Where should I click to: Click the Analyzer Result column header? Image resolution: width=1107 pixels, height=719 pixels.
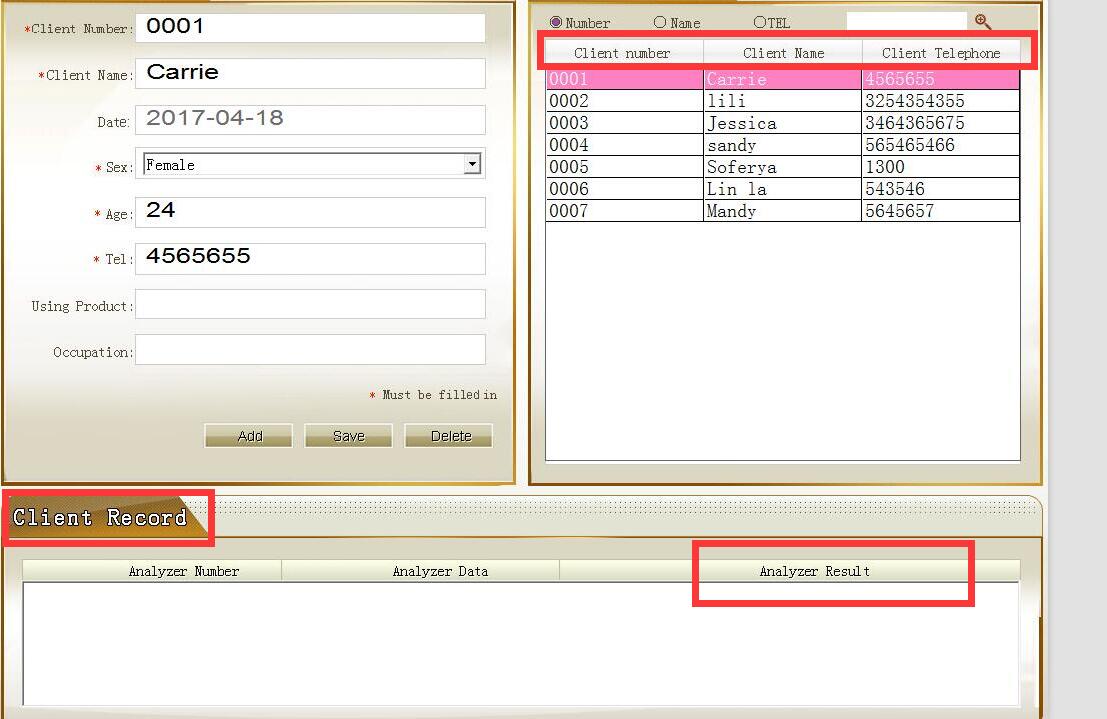click(789, 571)
